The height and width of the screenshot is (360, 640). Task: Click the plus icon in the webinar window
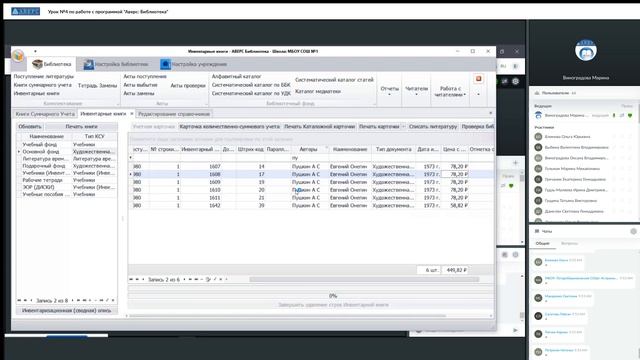515,163
